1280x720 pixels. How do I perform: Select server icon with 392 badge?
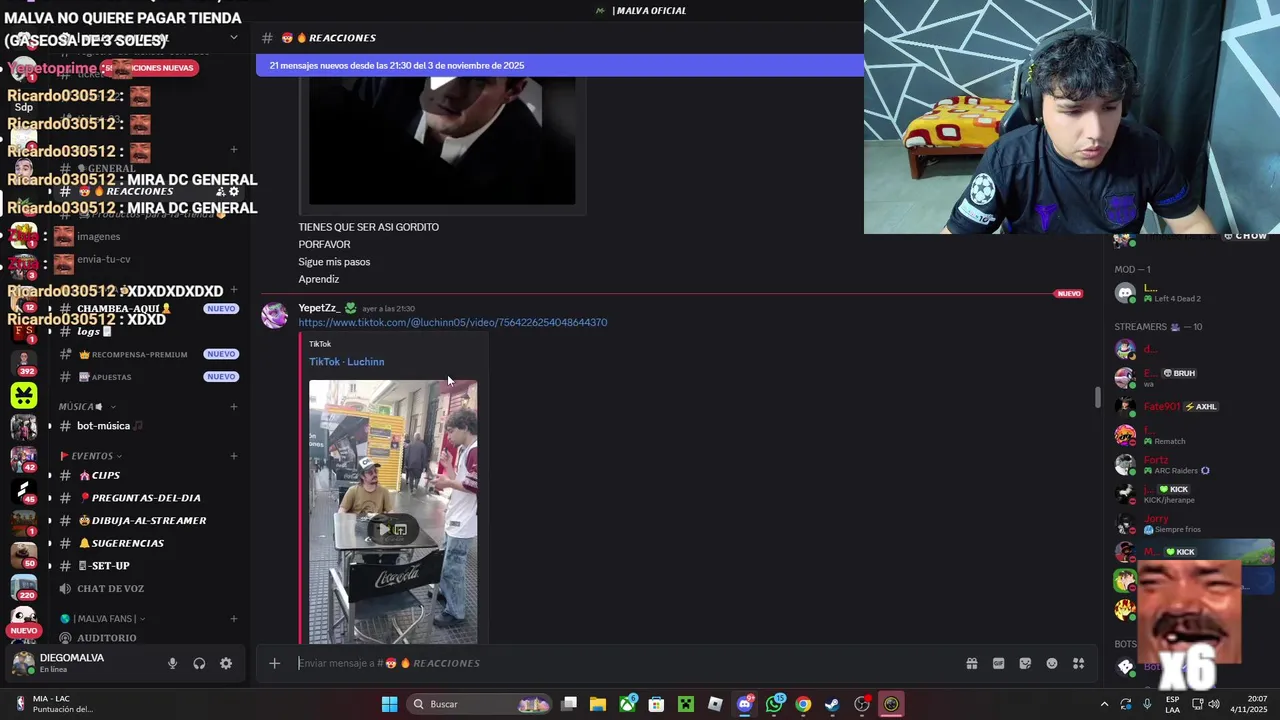[24, 363]
